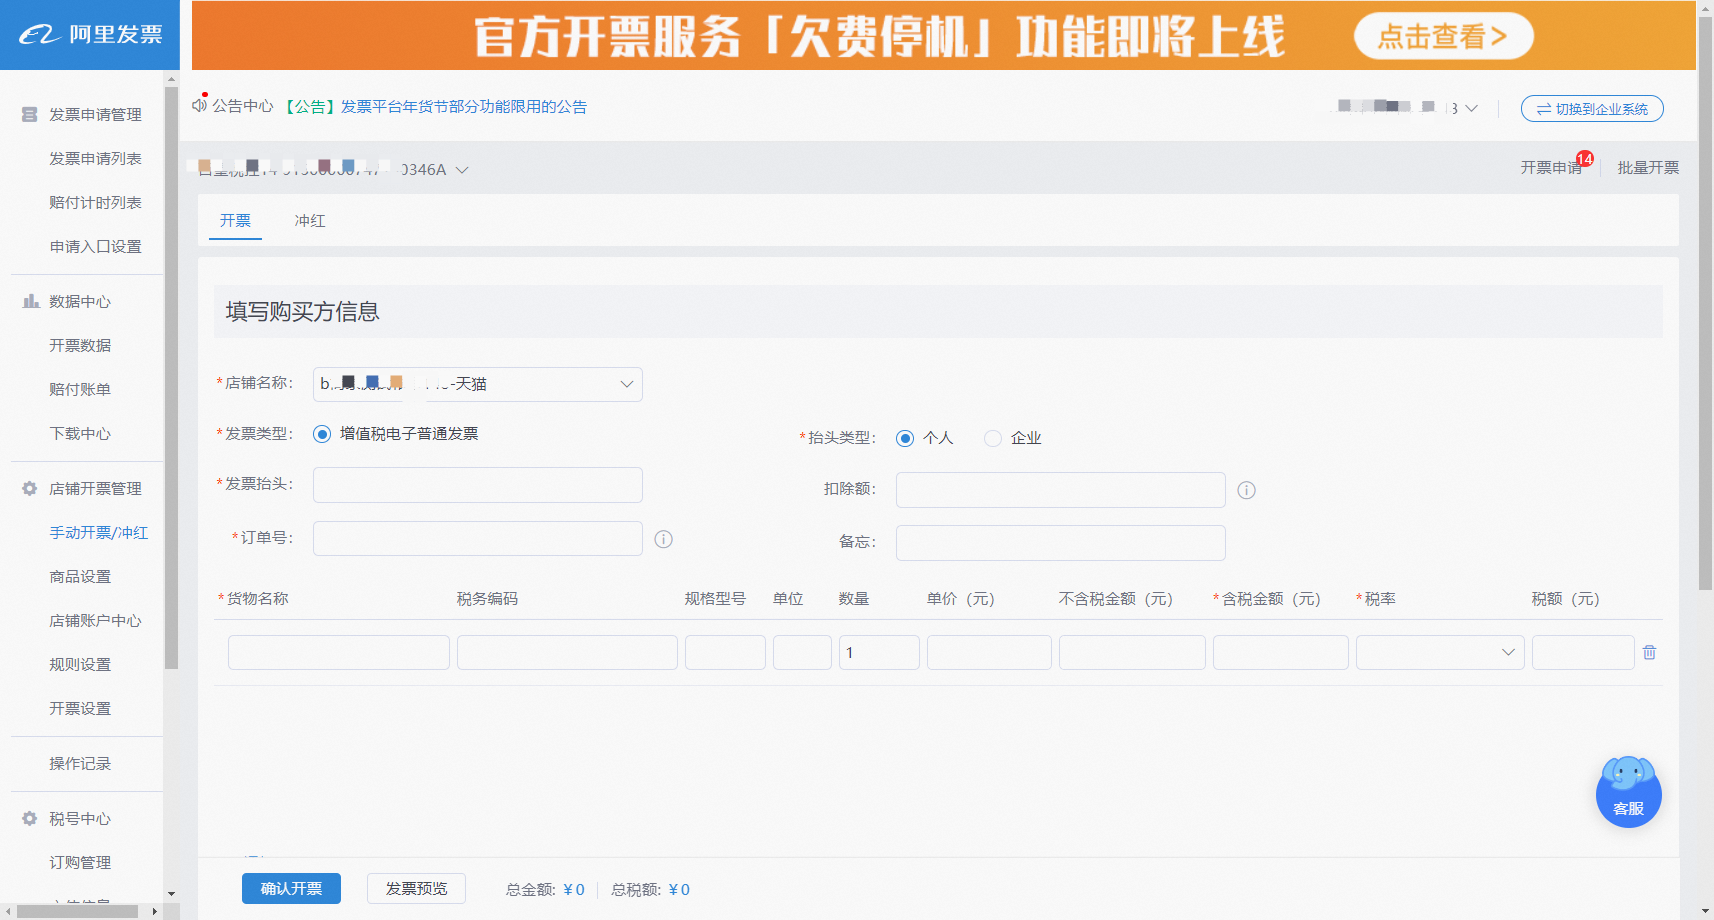The image size is (1714, 920).
Task: Click 点击查看 on the banner
Action: click(1443, 36)
